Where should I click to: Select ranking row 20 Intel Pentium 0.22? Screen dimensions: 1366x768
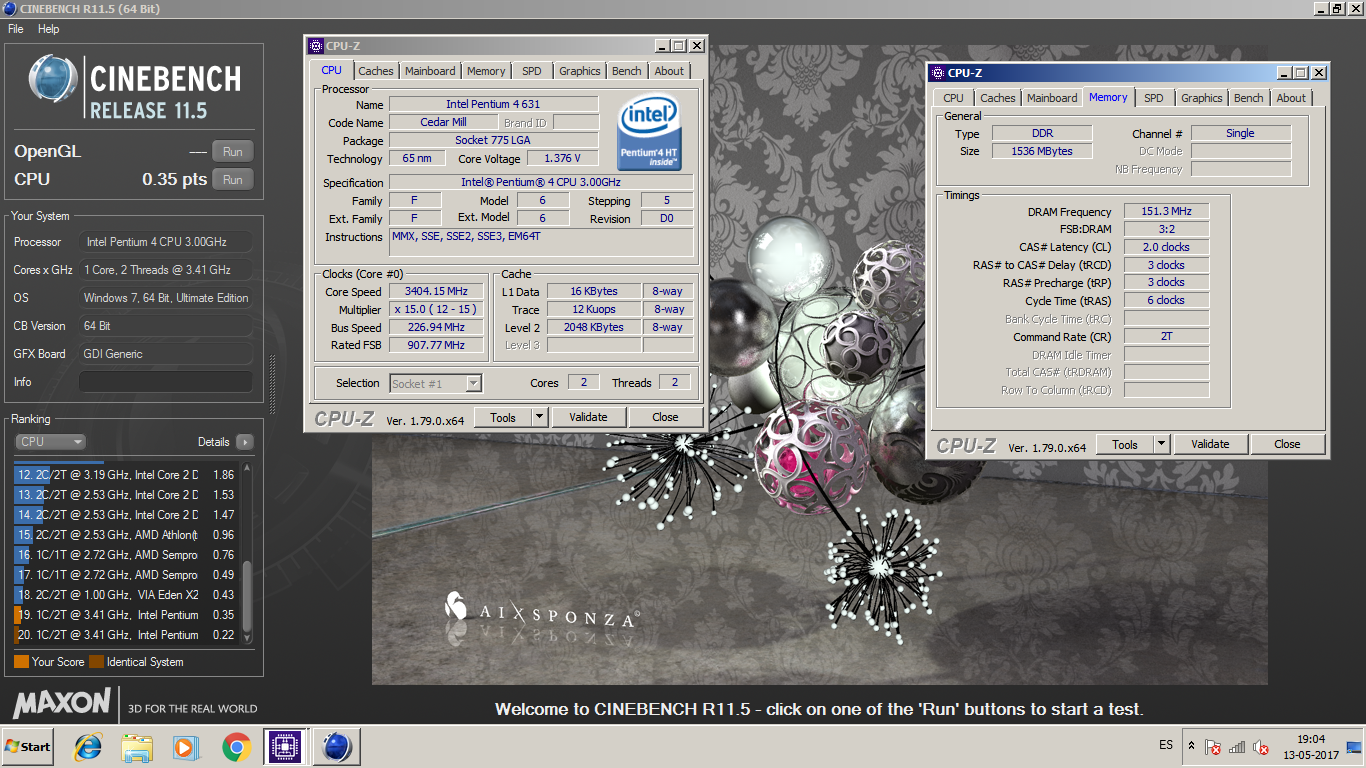tap(126, 635)
